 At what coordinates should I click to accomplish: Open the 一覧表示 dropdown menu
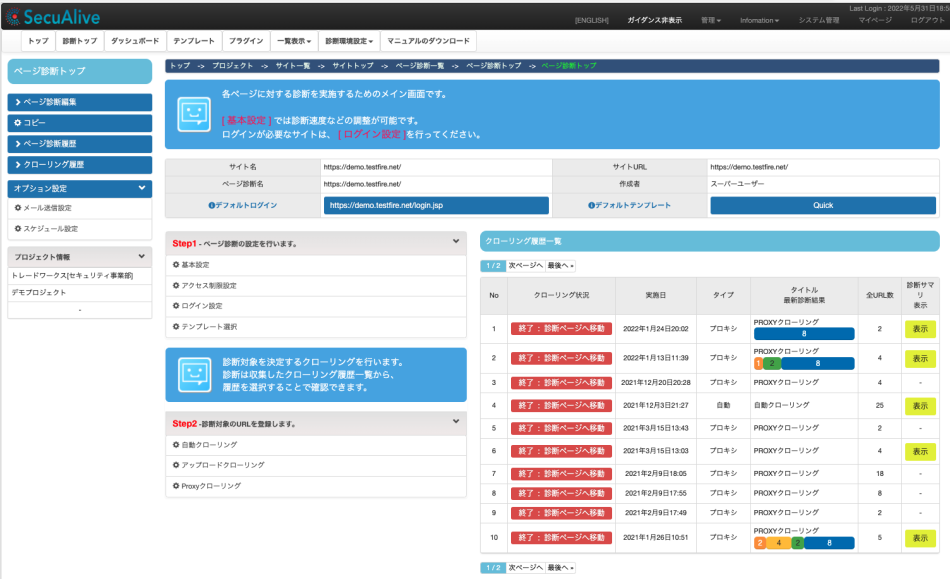click(294, 41)
